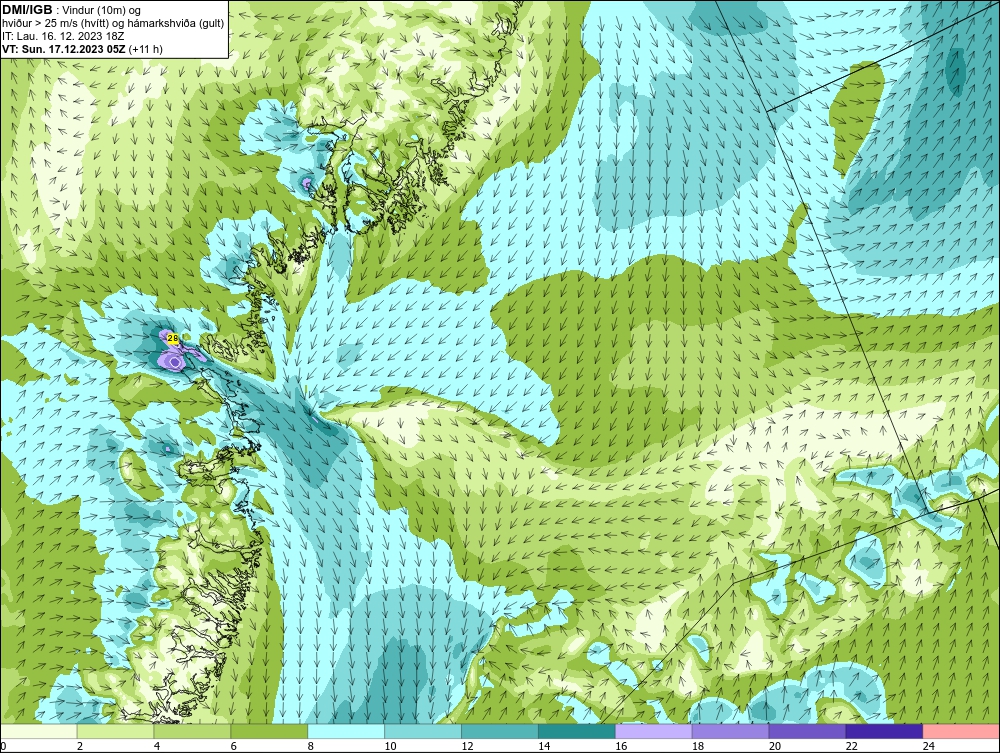Pick the pink swatch above 24 m/s
Screen dimensions: 1000x753
coord(961,731)
